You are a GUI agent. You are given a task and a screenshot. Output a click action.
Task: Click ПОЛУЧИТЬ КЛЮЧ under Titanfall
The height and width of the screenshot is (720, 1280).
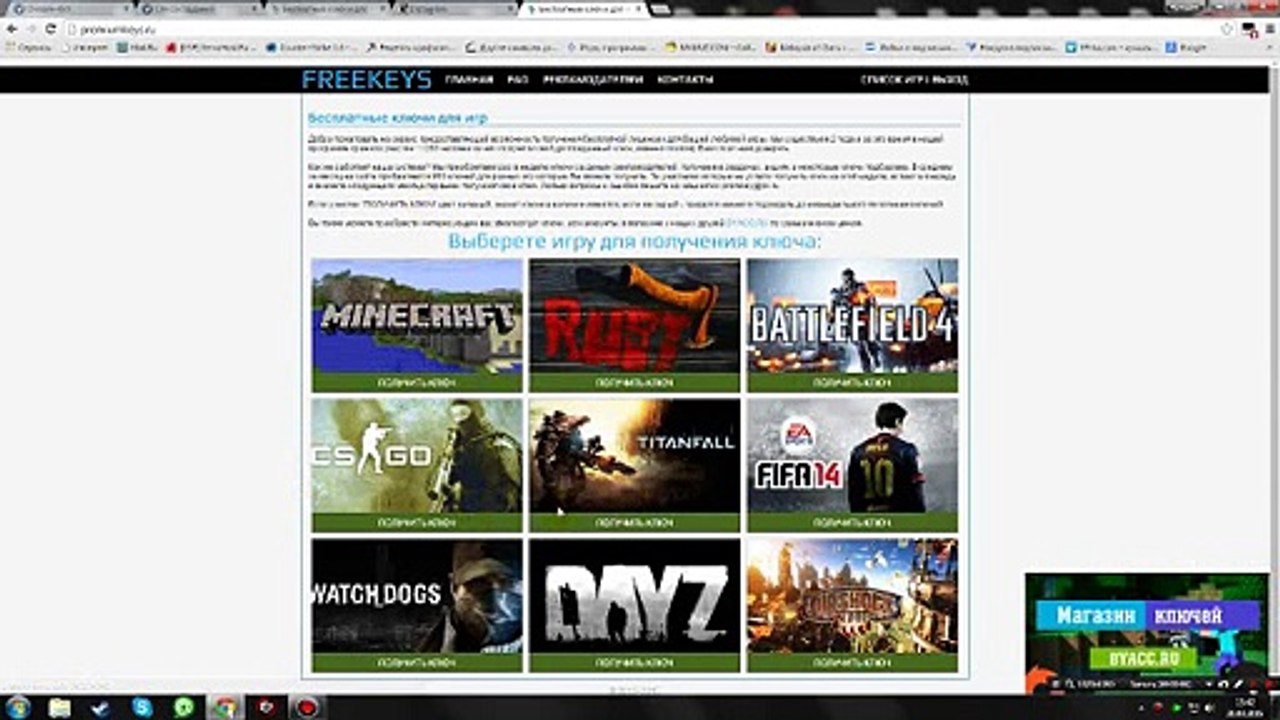coord(635,522)
